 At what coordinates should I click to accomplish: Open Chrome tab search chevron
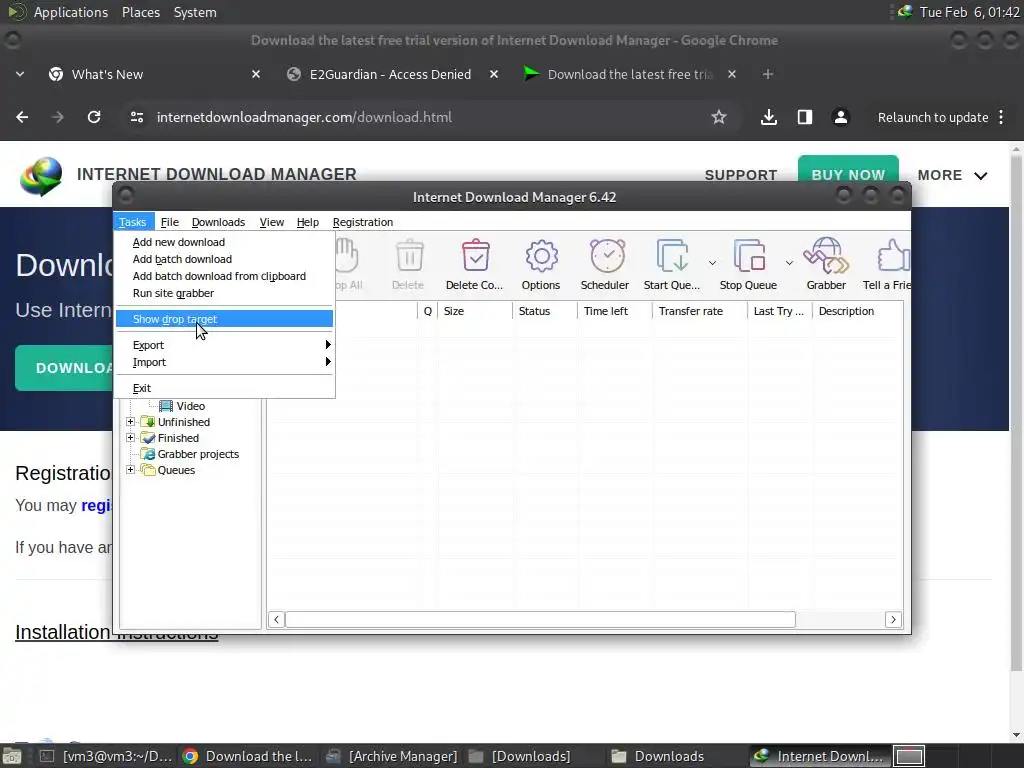[20, 74]
